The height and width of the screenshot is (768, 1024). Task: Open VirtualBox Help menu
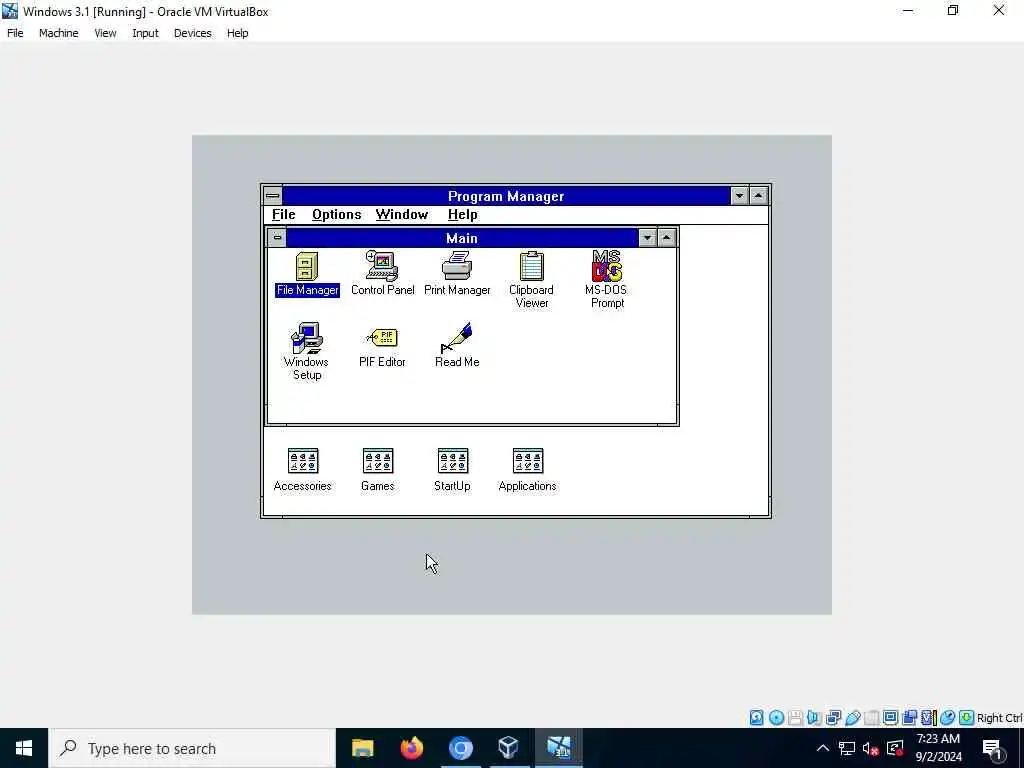tap(238, 33)
